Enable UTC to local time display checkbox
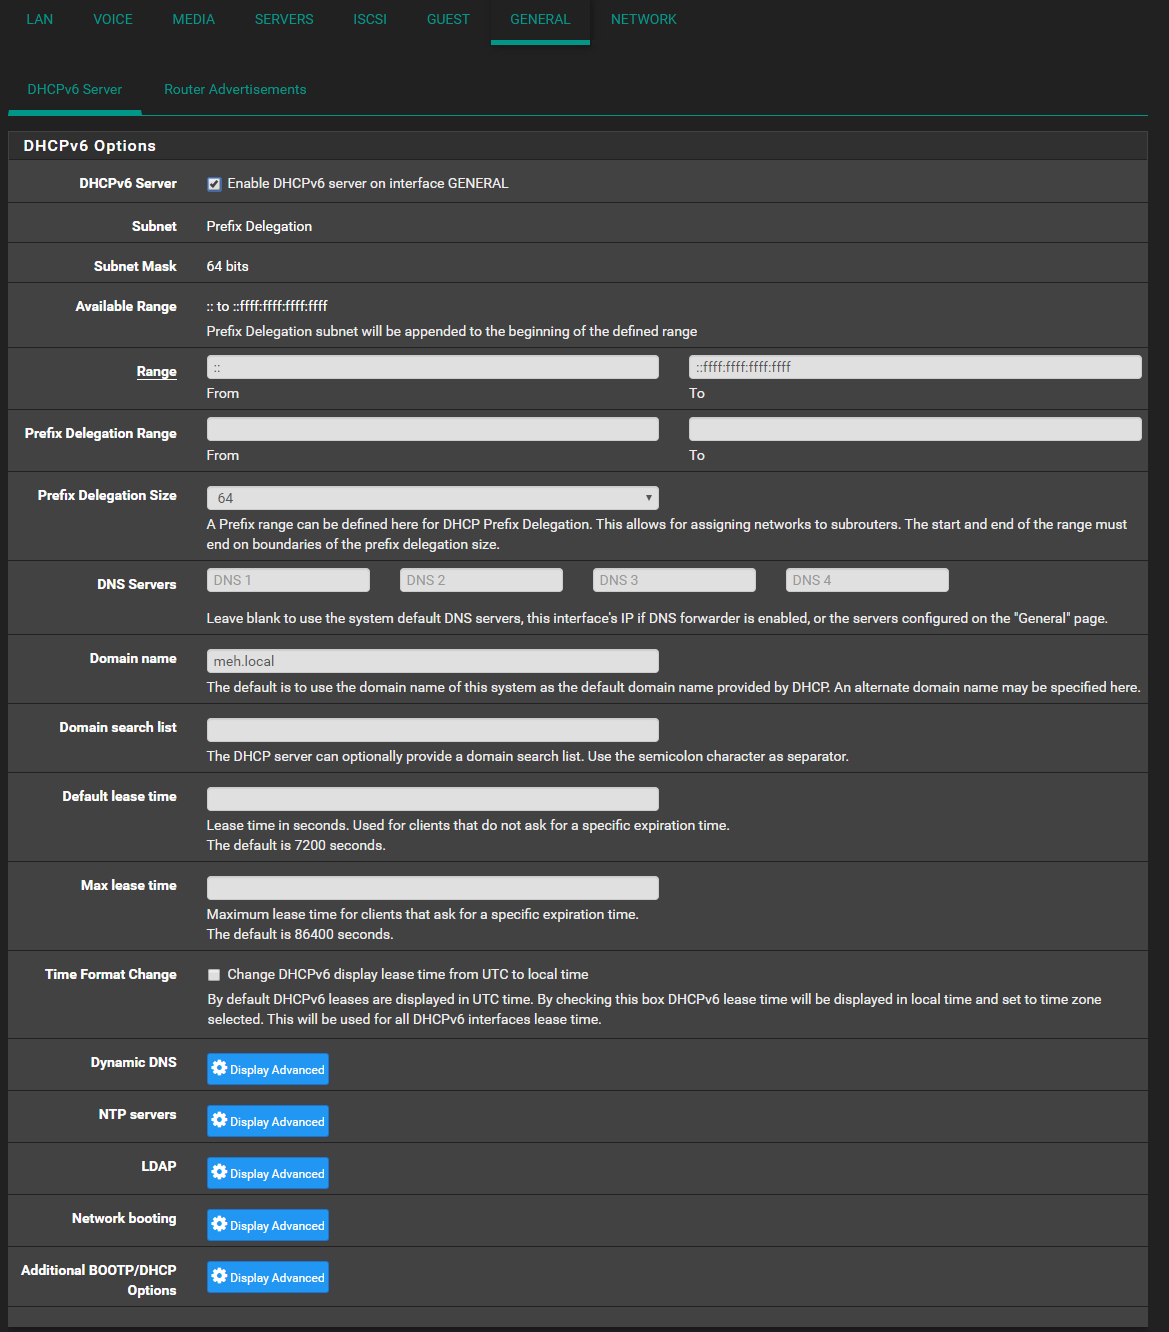The image size is (1169, 1332). pyautogui.click(x=214, y=975)
